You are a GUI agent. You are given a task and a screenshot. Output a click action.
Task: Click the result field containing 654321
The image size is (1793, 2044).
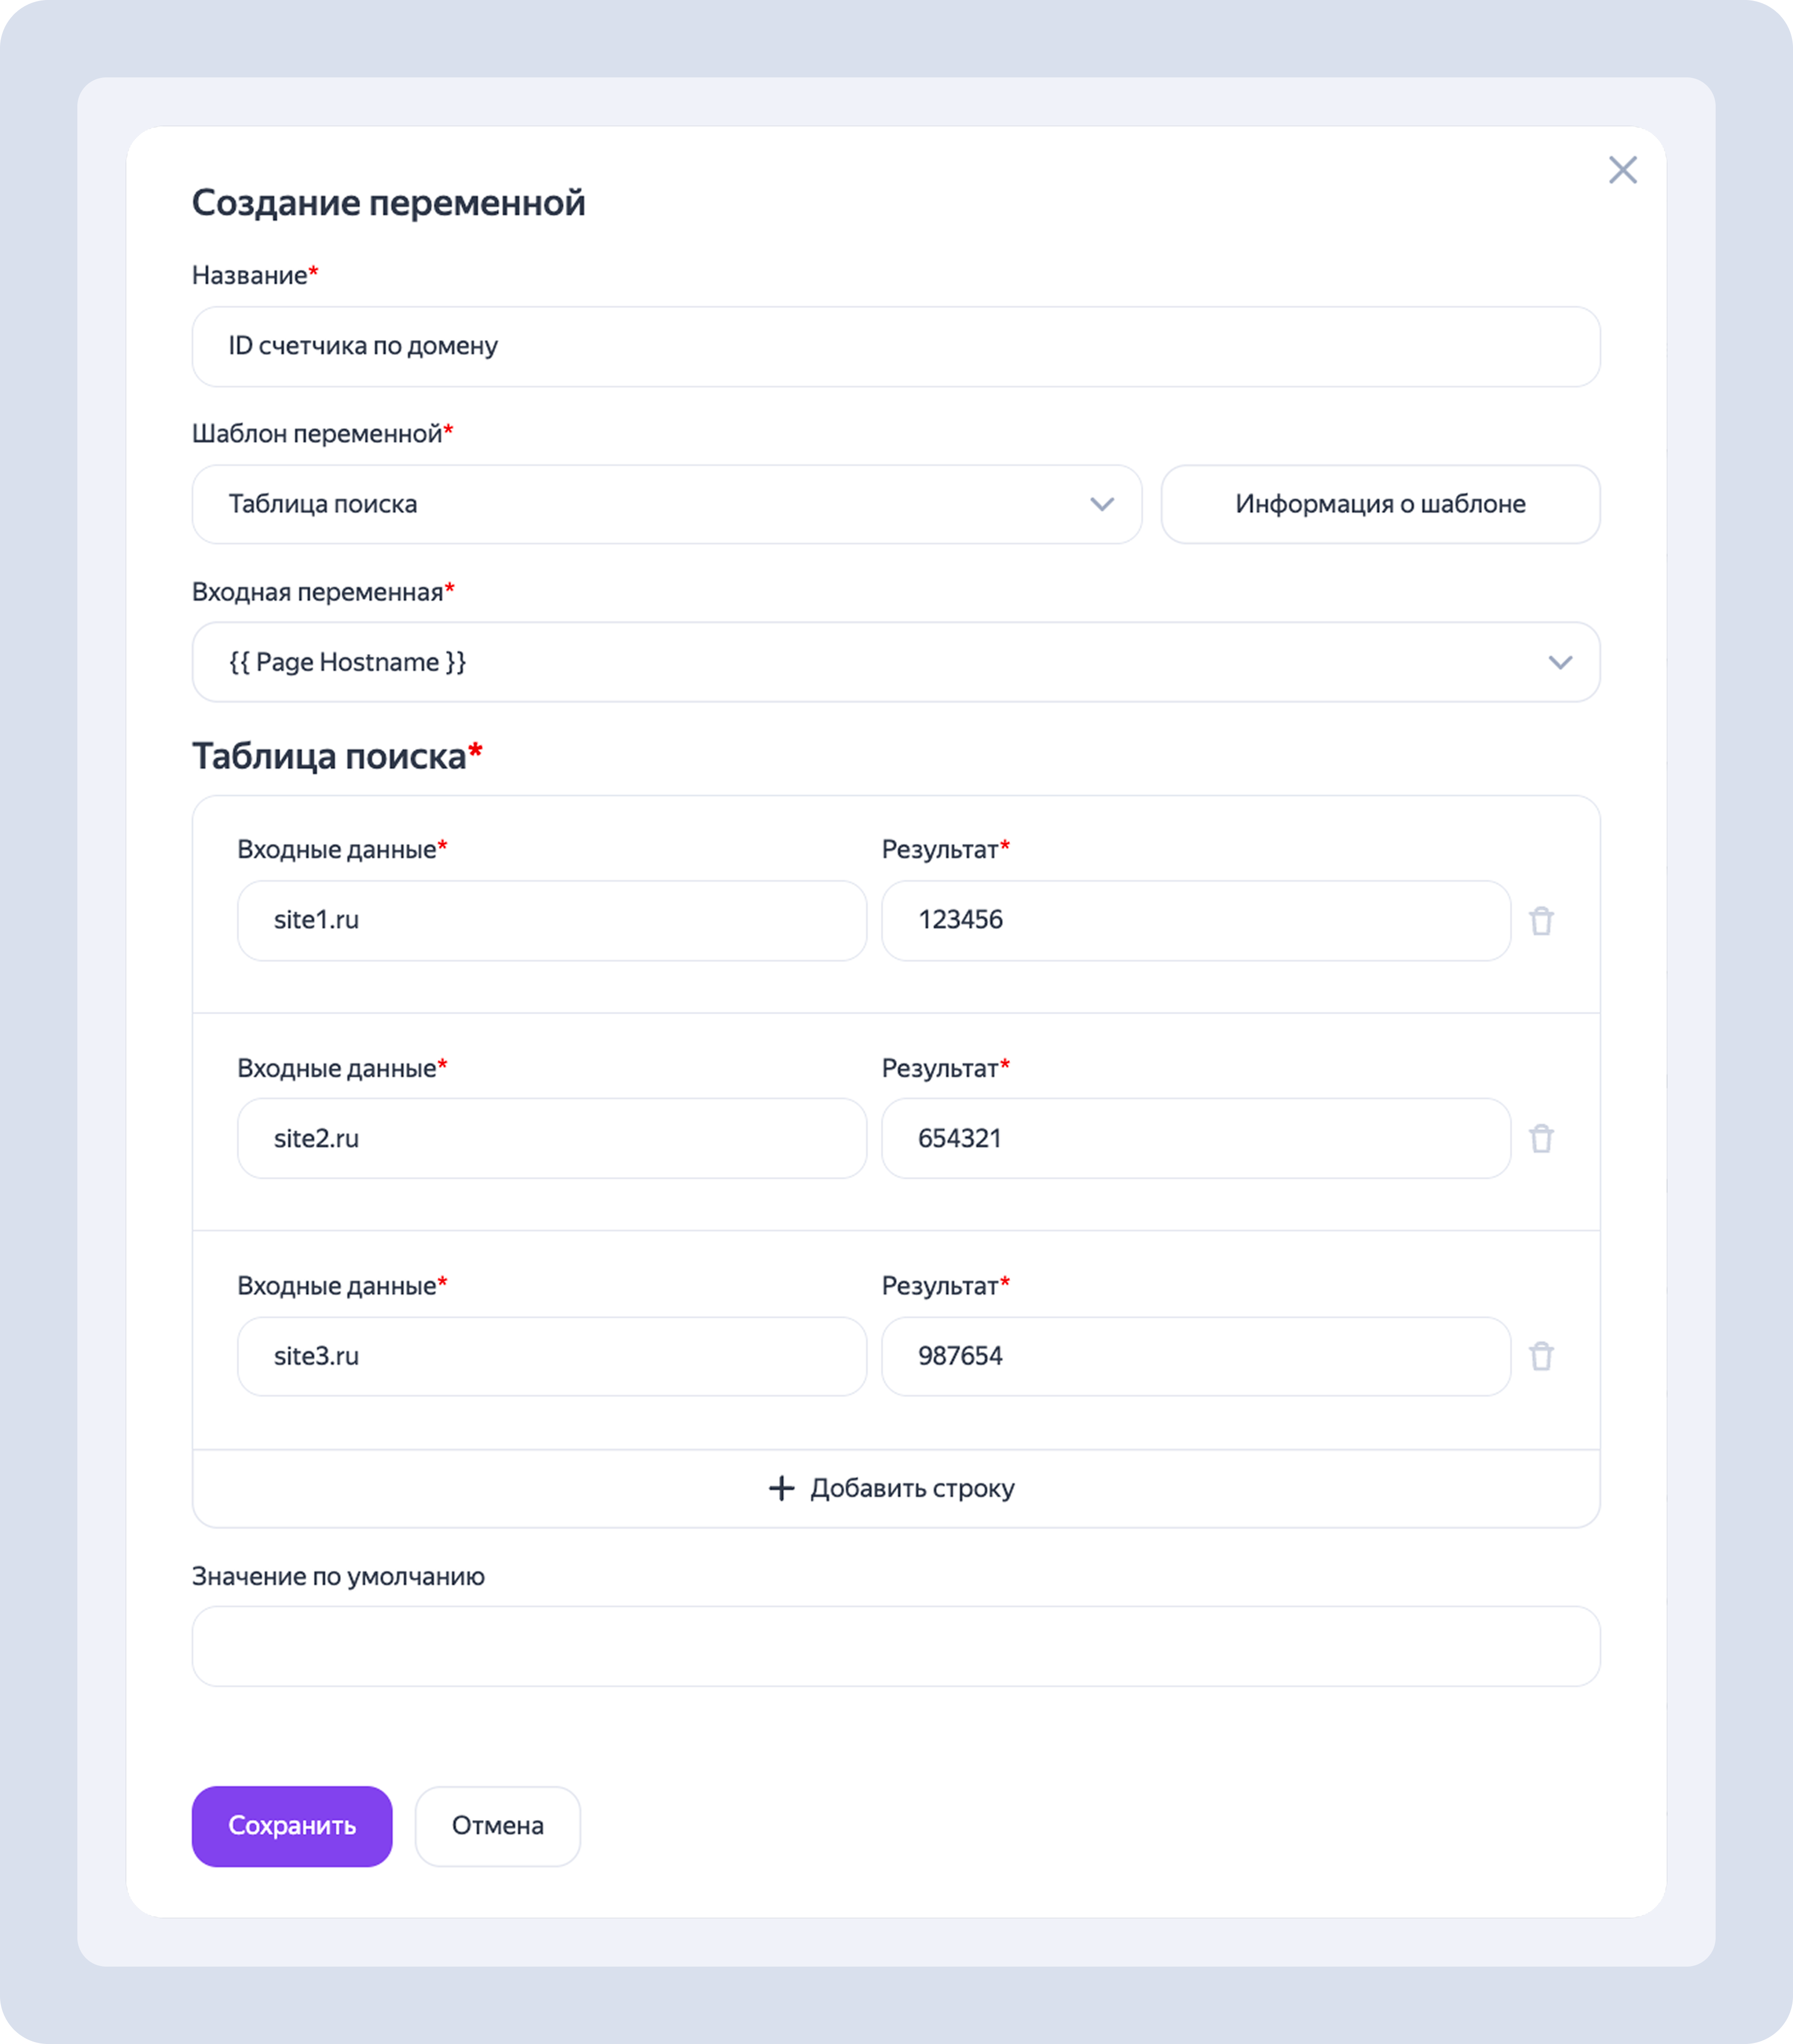point(1195,1138)
